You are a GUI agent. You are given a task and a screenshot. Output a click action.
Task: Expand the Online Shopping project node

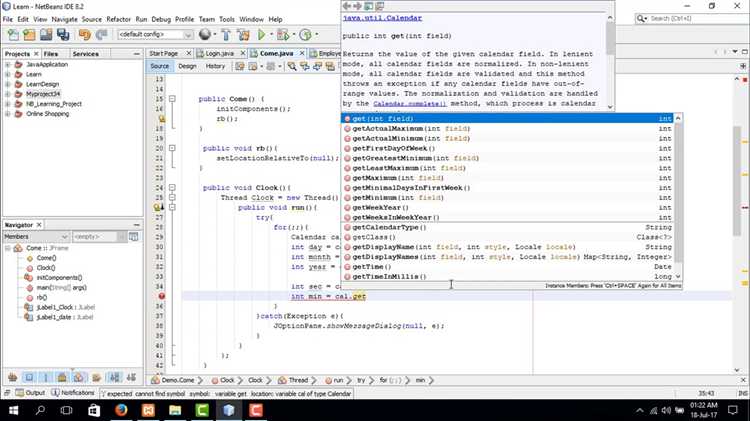8,113
